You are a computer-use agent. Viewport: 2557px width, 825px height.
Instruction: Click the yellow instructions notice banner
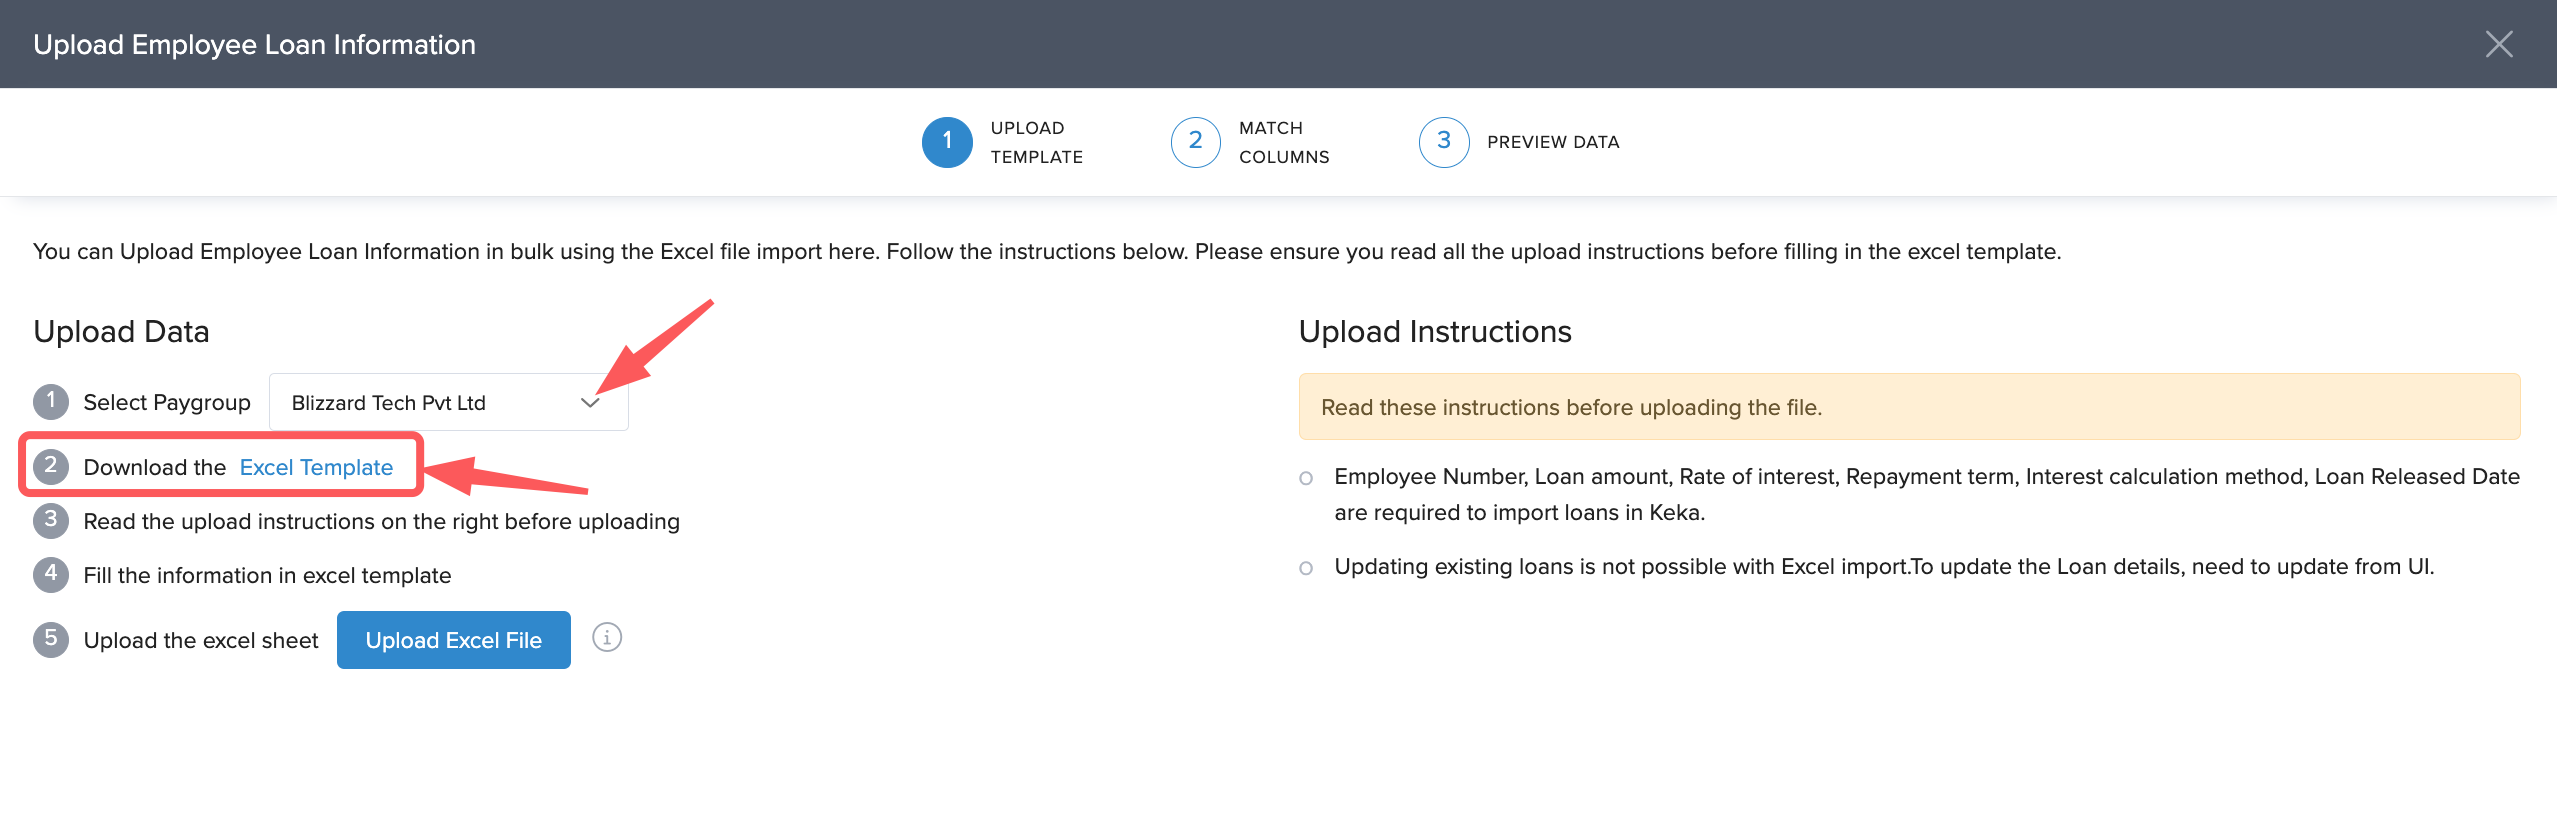coord(1908,407)
